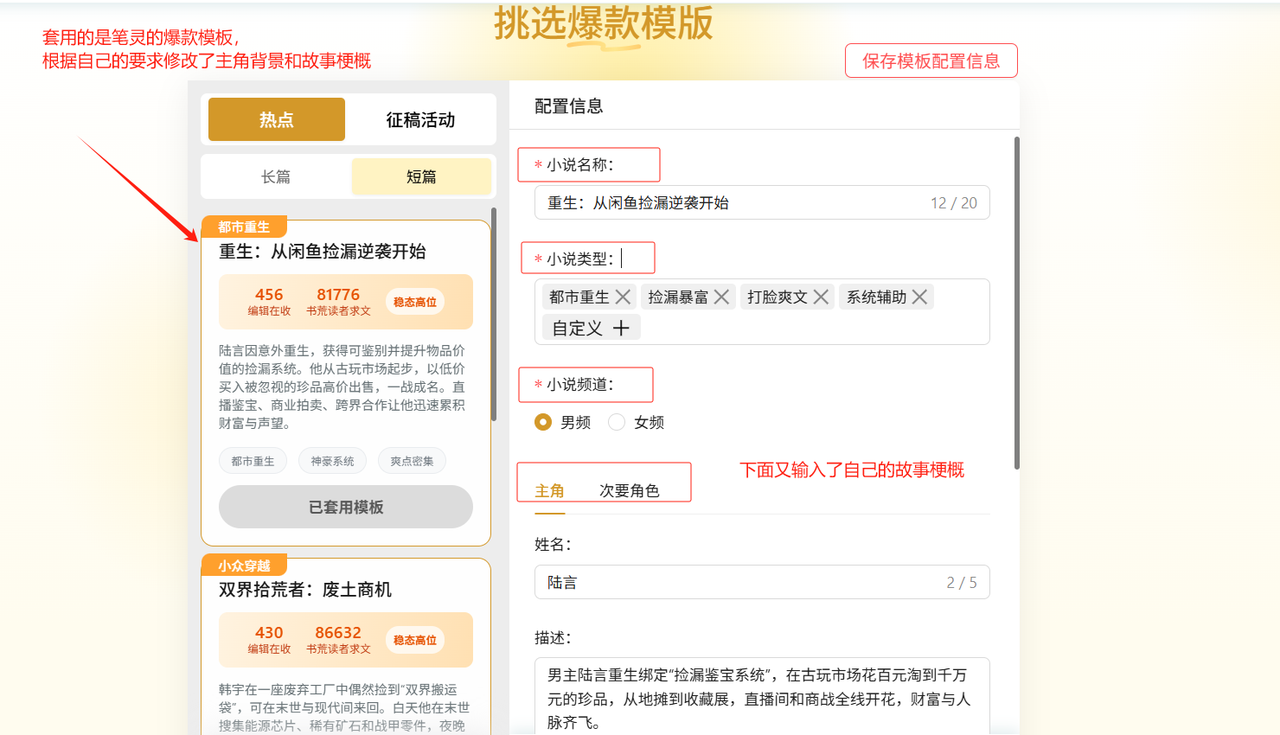The image size is (1280, 735).
Task: Choose the 长篇 tab
Action: pyautogui.click(x=276, y=177)
